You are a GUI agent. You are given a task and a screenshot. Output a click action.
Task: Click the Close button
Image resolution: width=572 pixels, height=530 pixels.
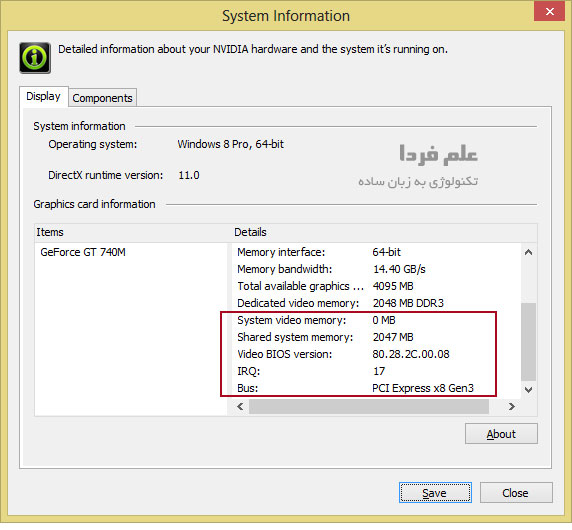516,492
